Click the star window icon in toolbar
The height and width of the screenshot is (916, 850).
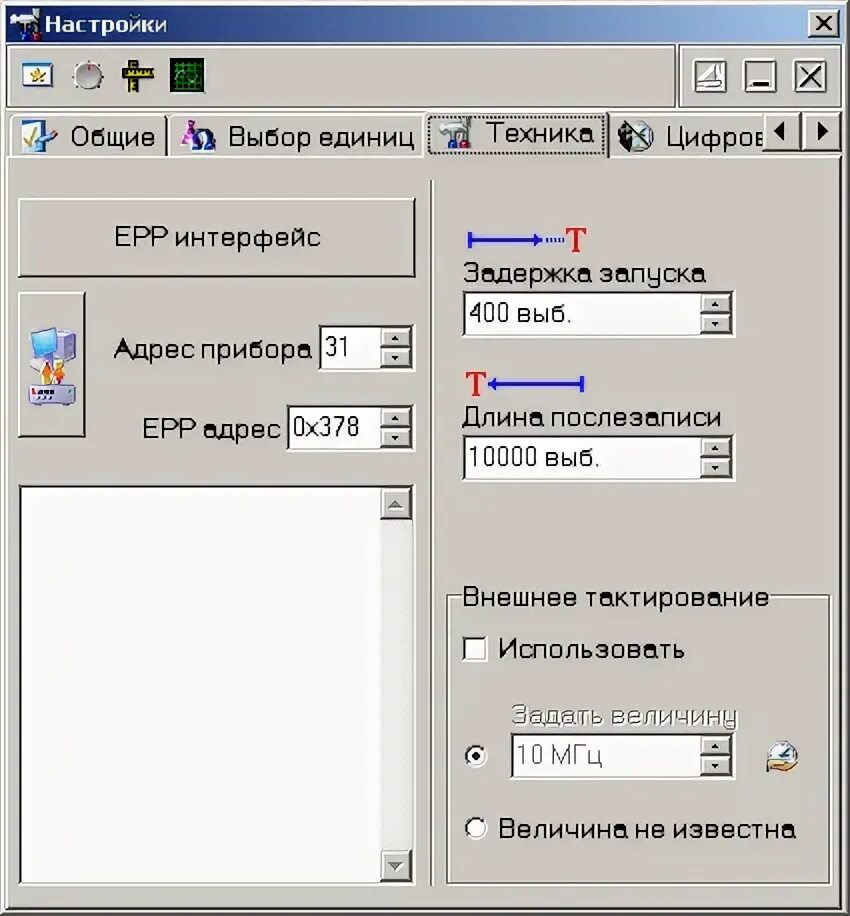(x=37, y=75)
